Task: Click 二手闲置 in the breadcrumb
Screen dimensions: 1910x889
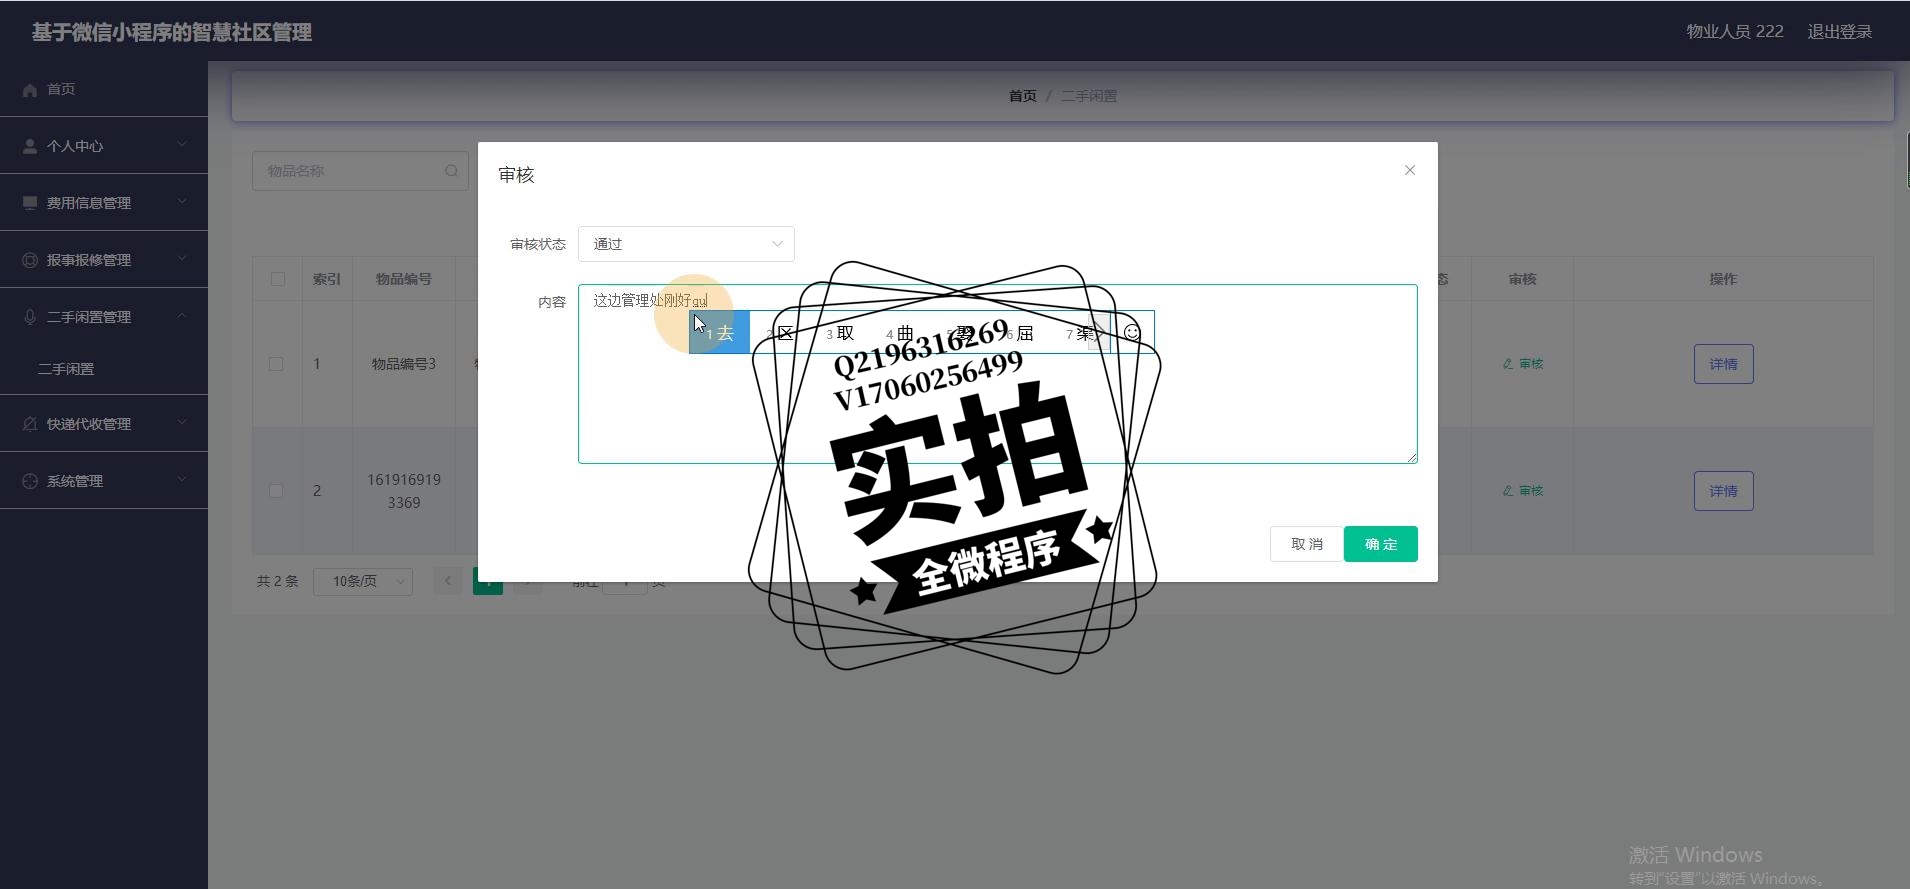Action: (1089, 96)
